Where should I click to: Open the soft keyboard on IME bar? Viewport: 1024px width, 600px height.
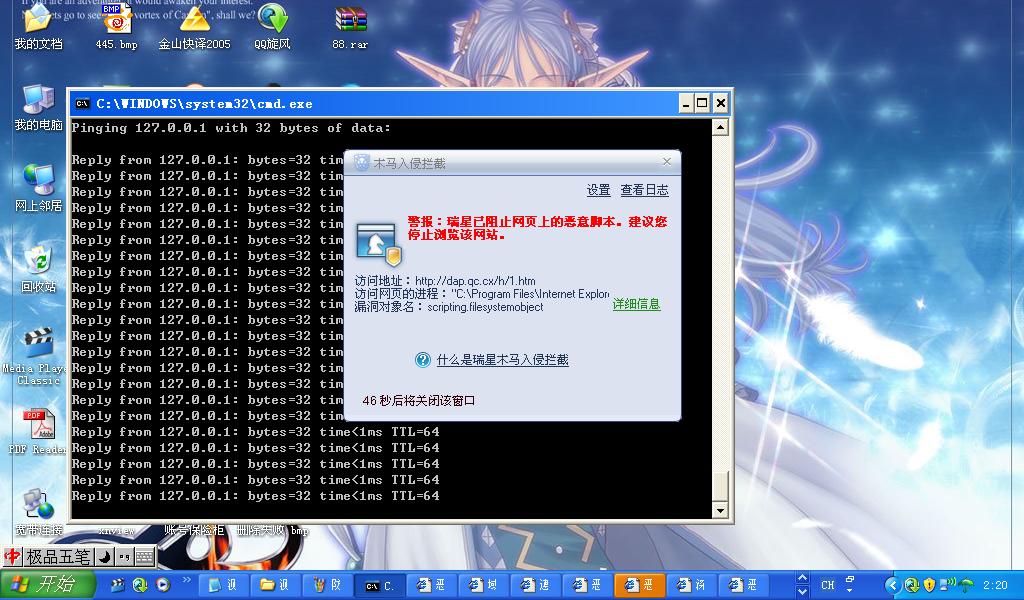point(145,556)
